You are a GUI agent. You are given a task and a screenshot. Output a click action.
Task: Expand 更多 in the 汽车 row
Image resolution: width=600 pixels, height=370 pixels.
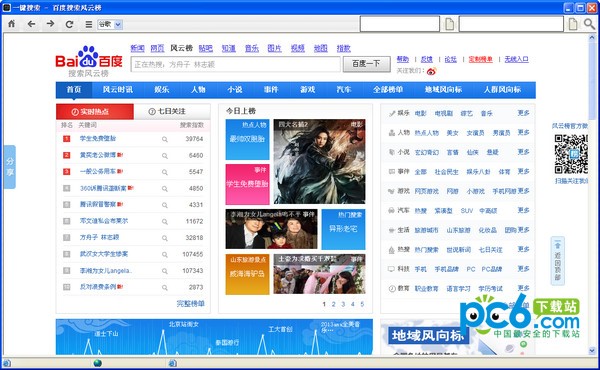click(x=523, y=210)
